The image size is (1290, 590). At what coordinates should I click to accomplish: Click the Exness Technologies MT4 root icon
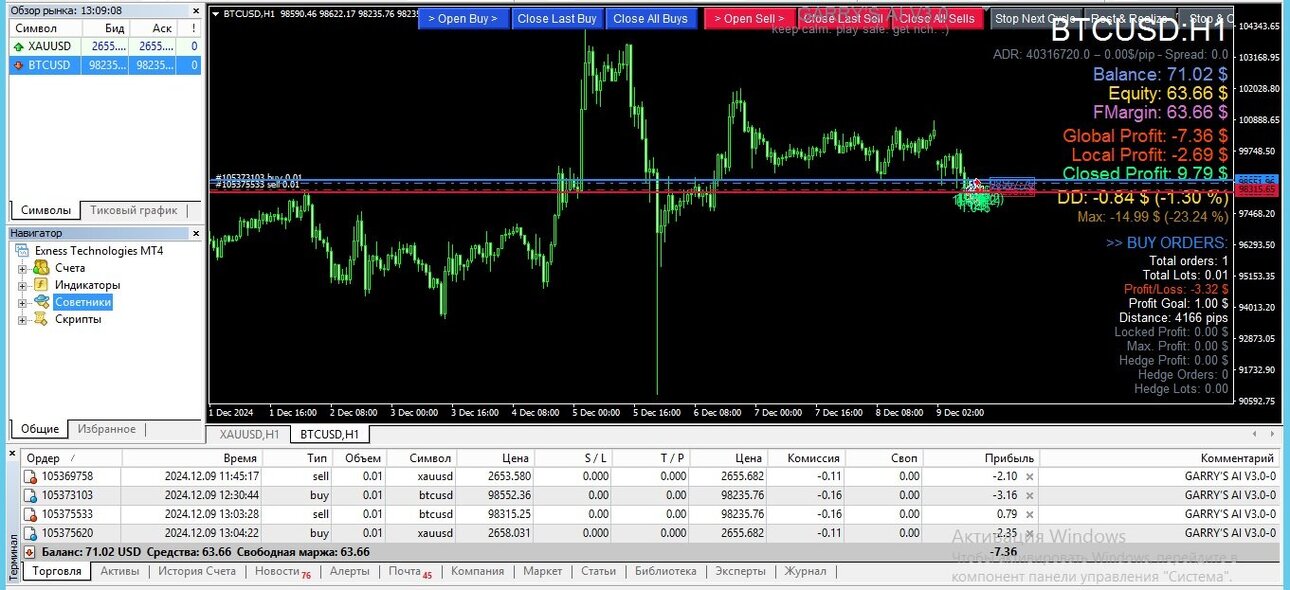[x=23, y=251]
